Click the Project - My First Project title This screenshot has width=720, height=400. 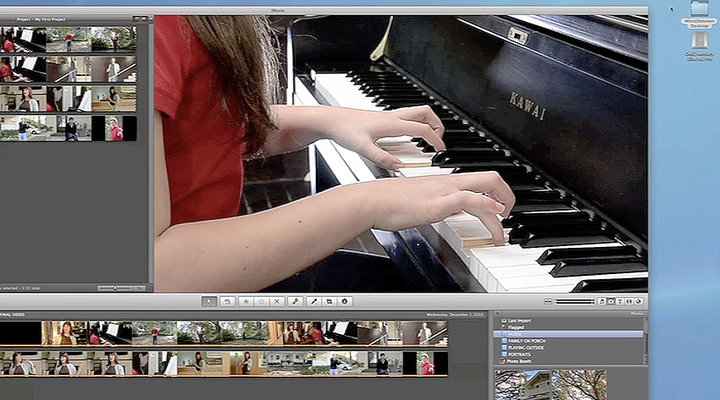pyautogui.click(x=41, y=19)
